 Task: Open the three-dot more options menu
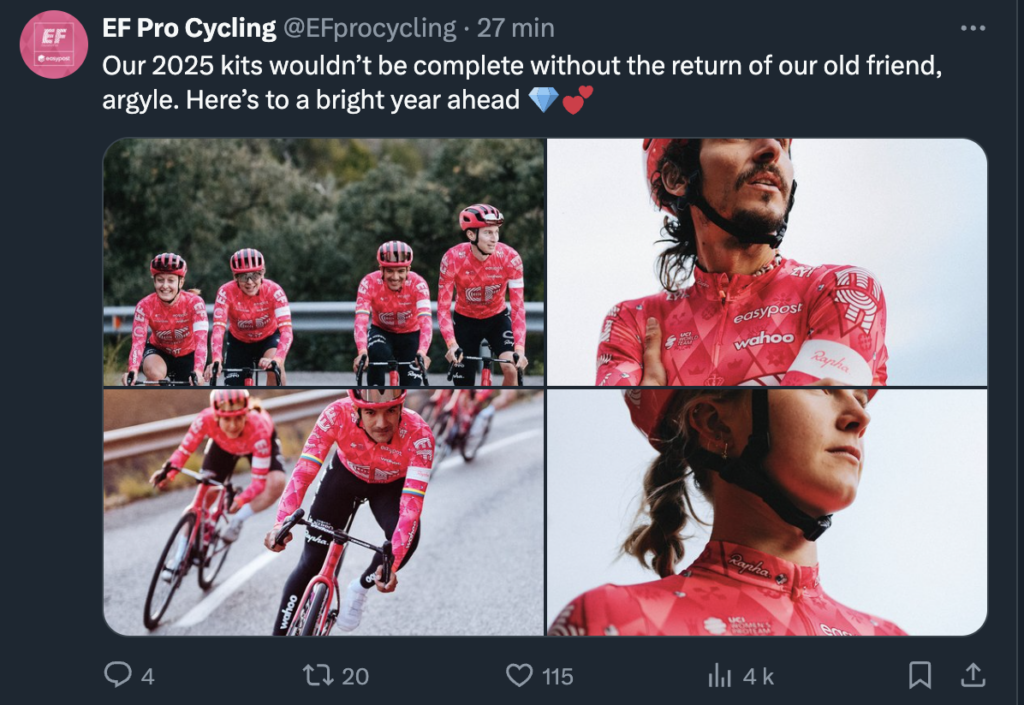click(x=972, y=28)
